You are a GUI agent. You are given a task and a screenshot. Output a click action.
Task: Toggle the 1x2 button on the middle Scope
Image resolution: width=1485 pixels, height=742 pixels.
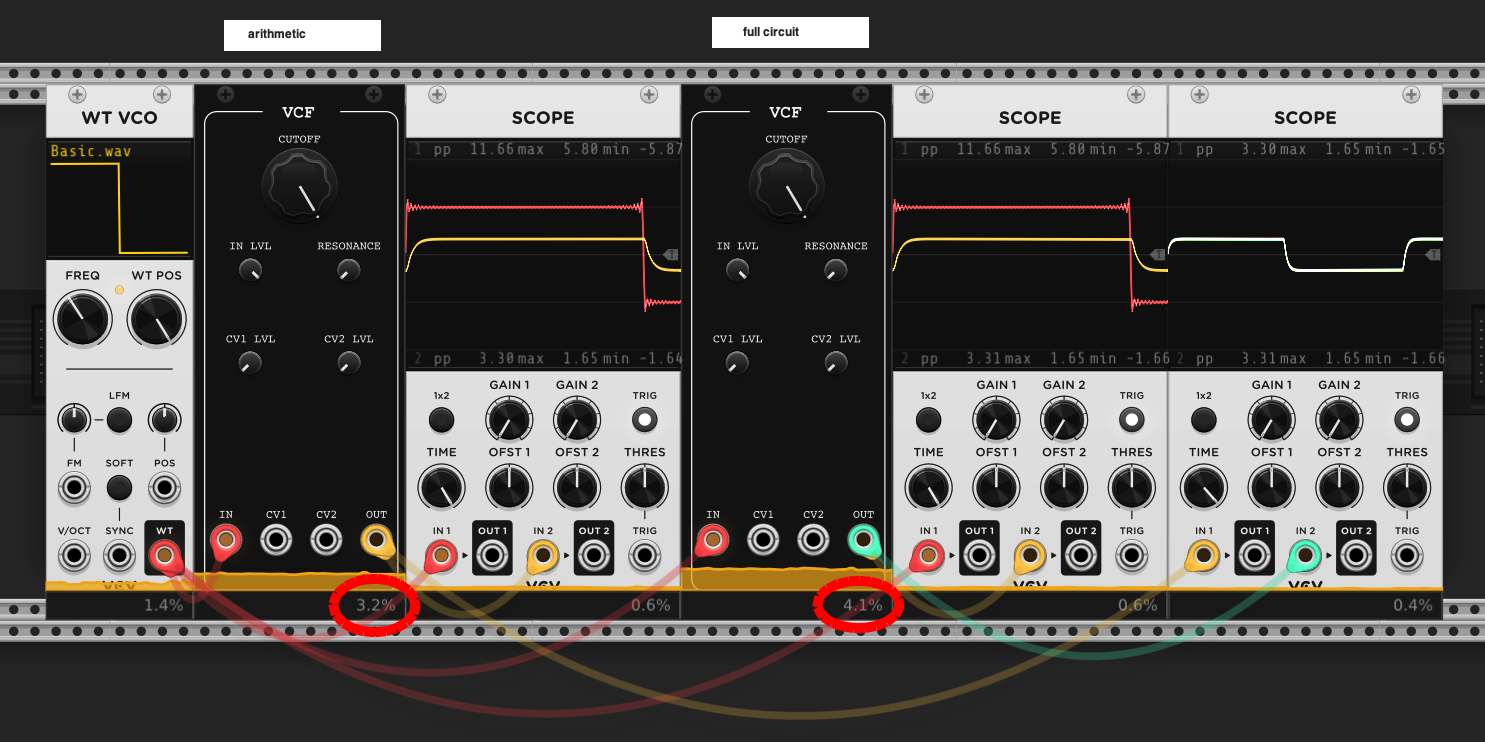pyautogui.click(x=928, y=420)
